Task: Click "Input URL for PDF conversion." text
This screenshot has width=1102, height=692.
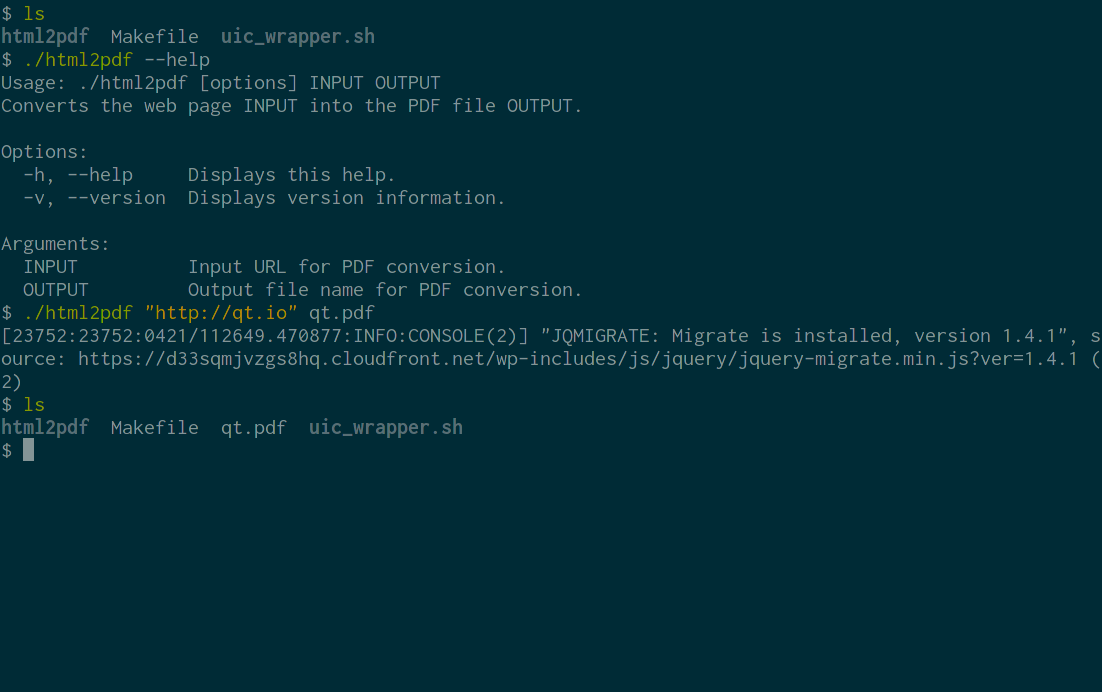Action: (346, 267)
